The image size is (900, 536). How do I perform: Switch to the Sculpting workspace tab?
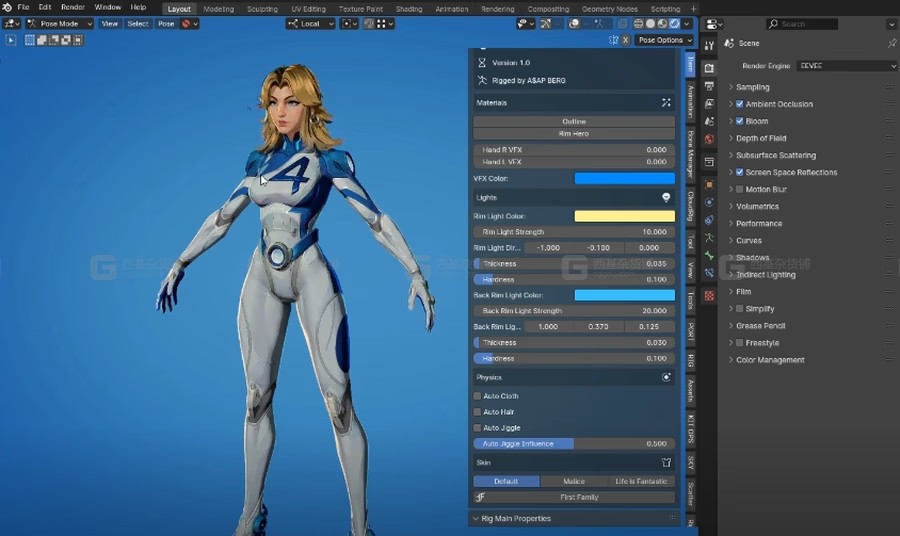[262, 9]
